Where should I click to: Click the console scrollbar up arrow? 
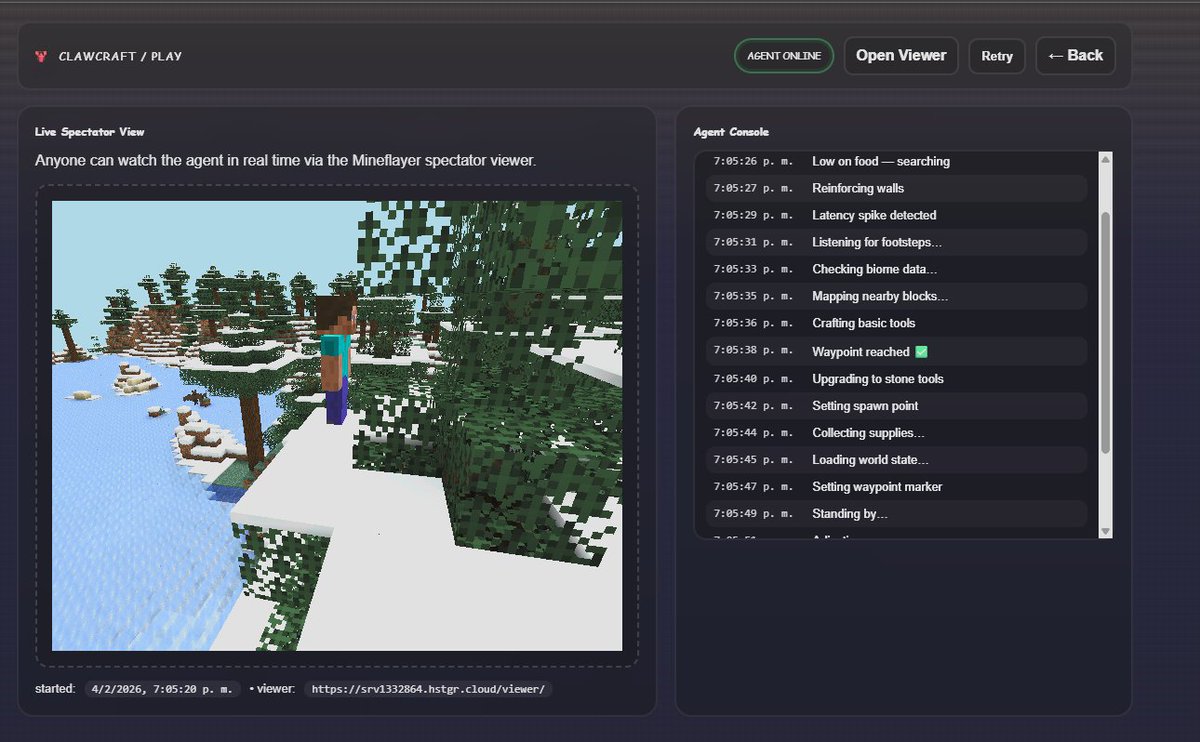click(x=1105, y=159)
